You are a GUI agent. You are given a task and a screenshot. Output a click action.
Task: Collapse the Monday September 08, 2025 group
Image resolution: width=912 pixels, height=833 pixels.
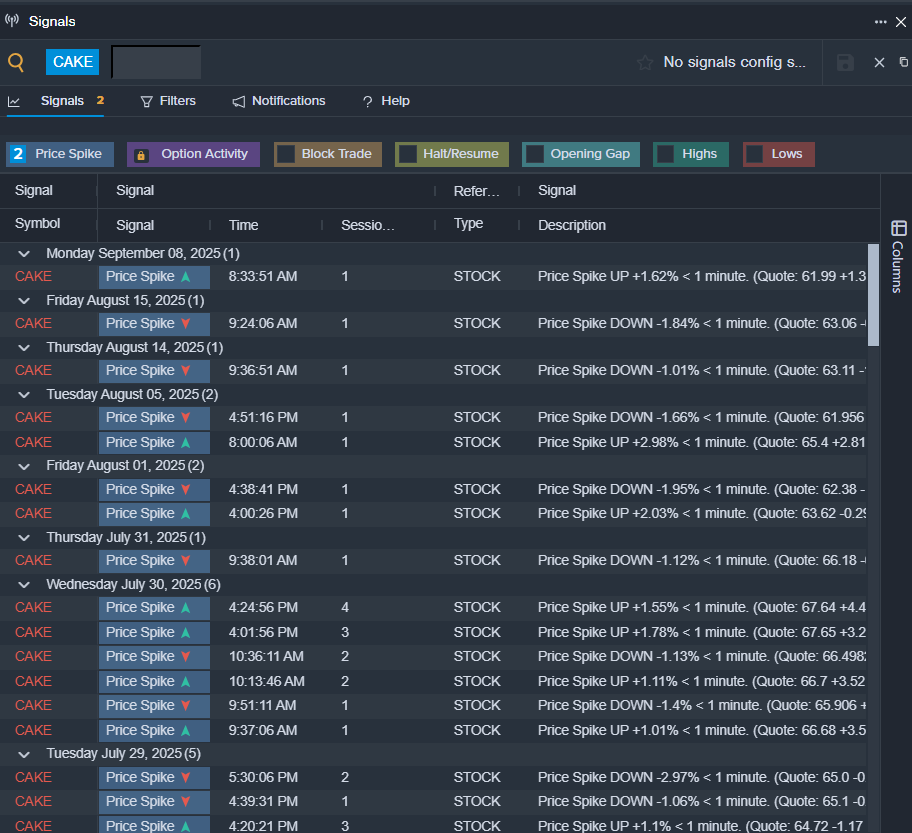pyautogui.click(x=25, y=254)
